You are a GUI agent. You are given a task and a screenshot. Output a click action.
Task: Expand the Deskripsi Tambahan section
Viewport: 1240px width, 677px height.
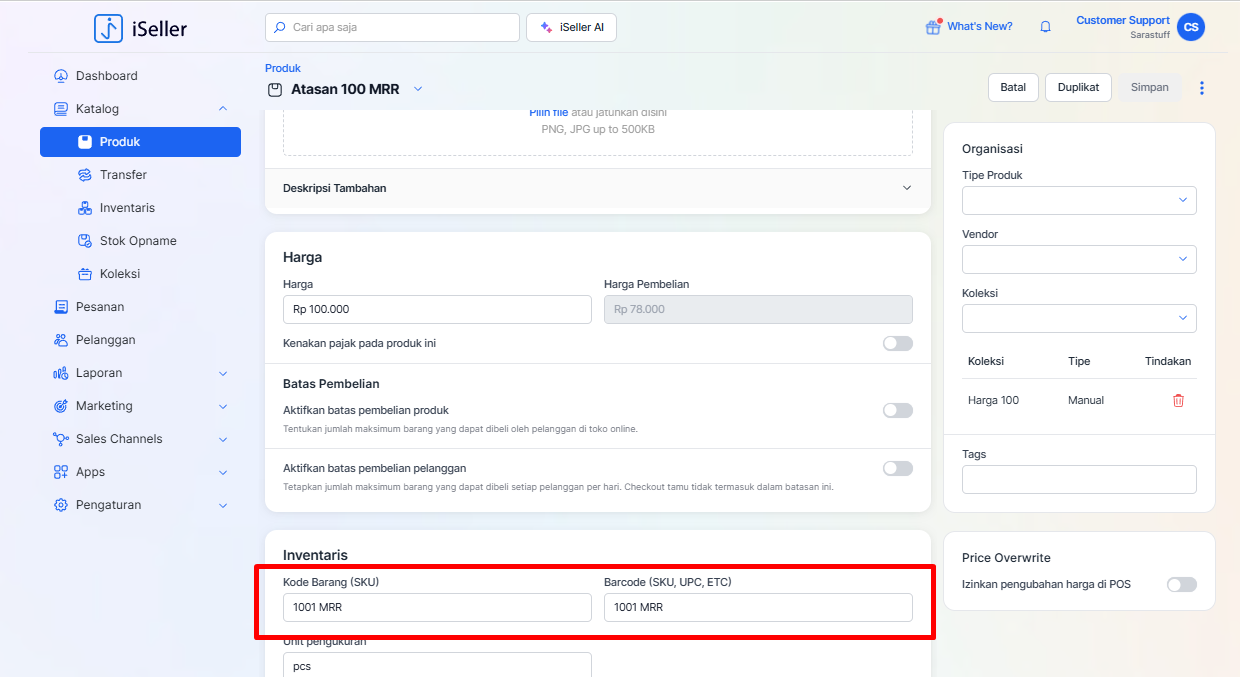[x=906, y=188]
